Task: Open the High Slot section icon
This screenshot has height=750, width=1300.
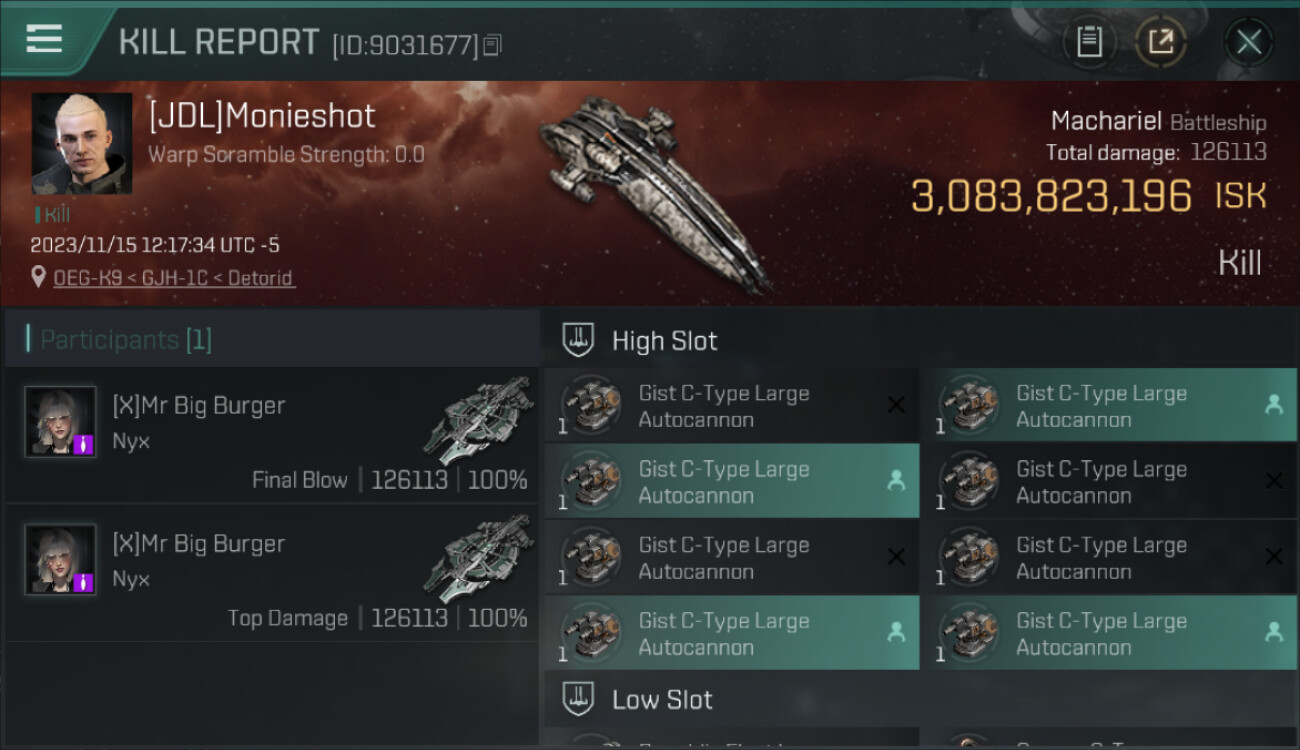Action: click(578, 341)
